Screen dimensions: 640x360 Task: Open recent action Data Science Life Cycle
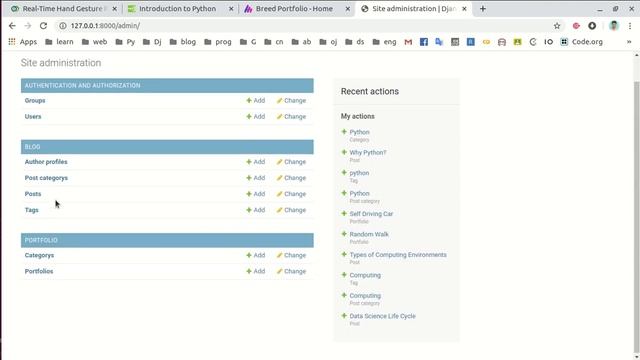(382, 316)
